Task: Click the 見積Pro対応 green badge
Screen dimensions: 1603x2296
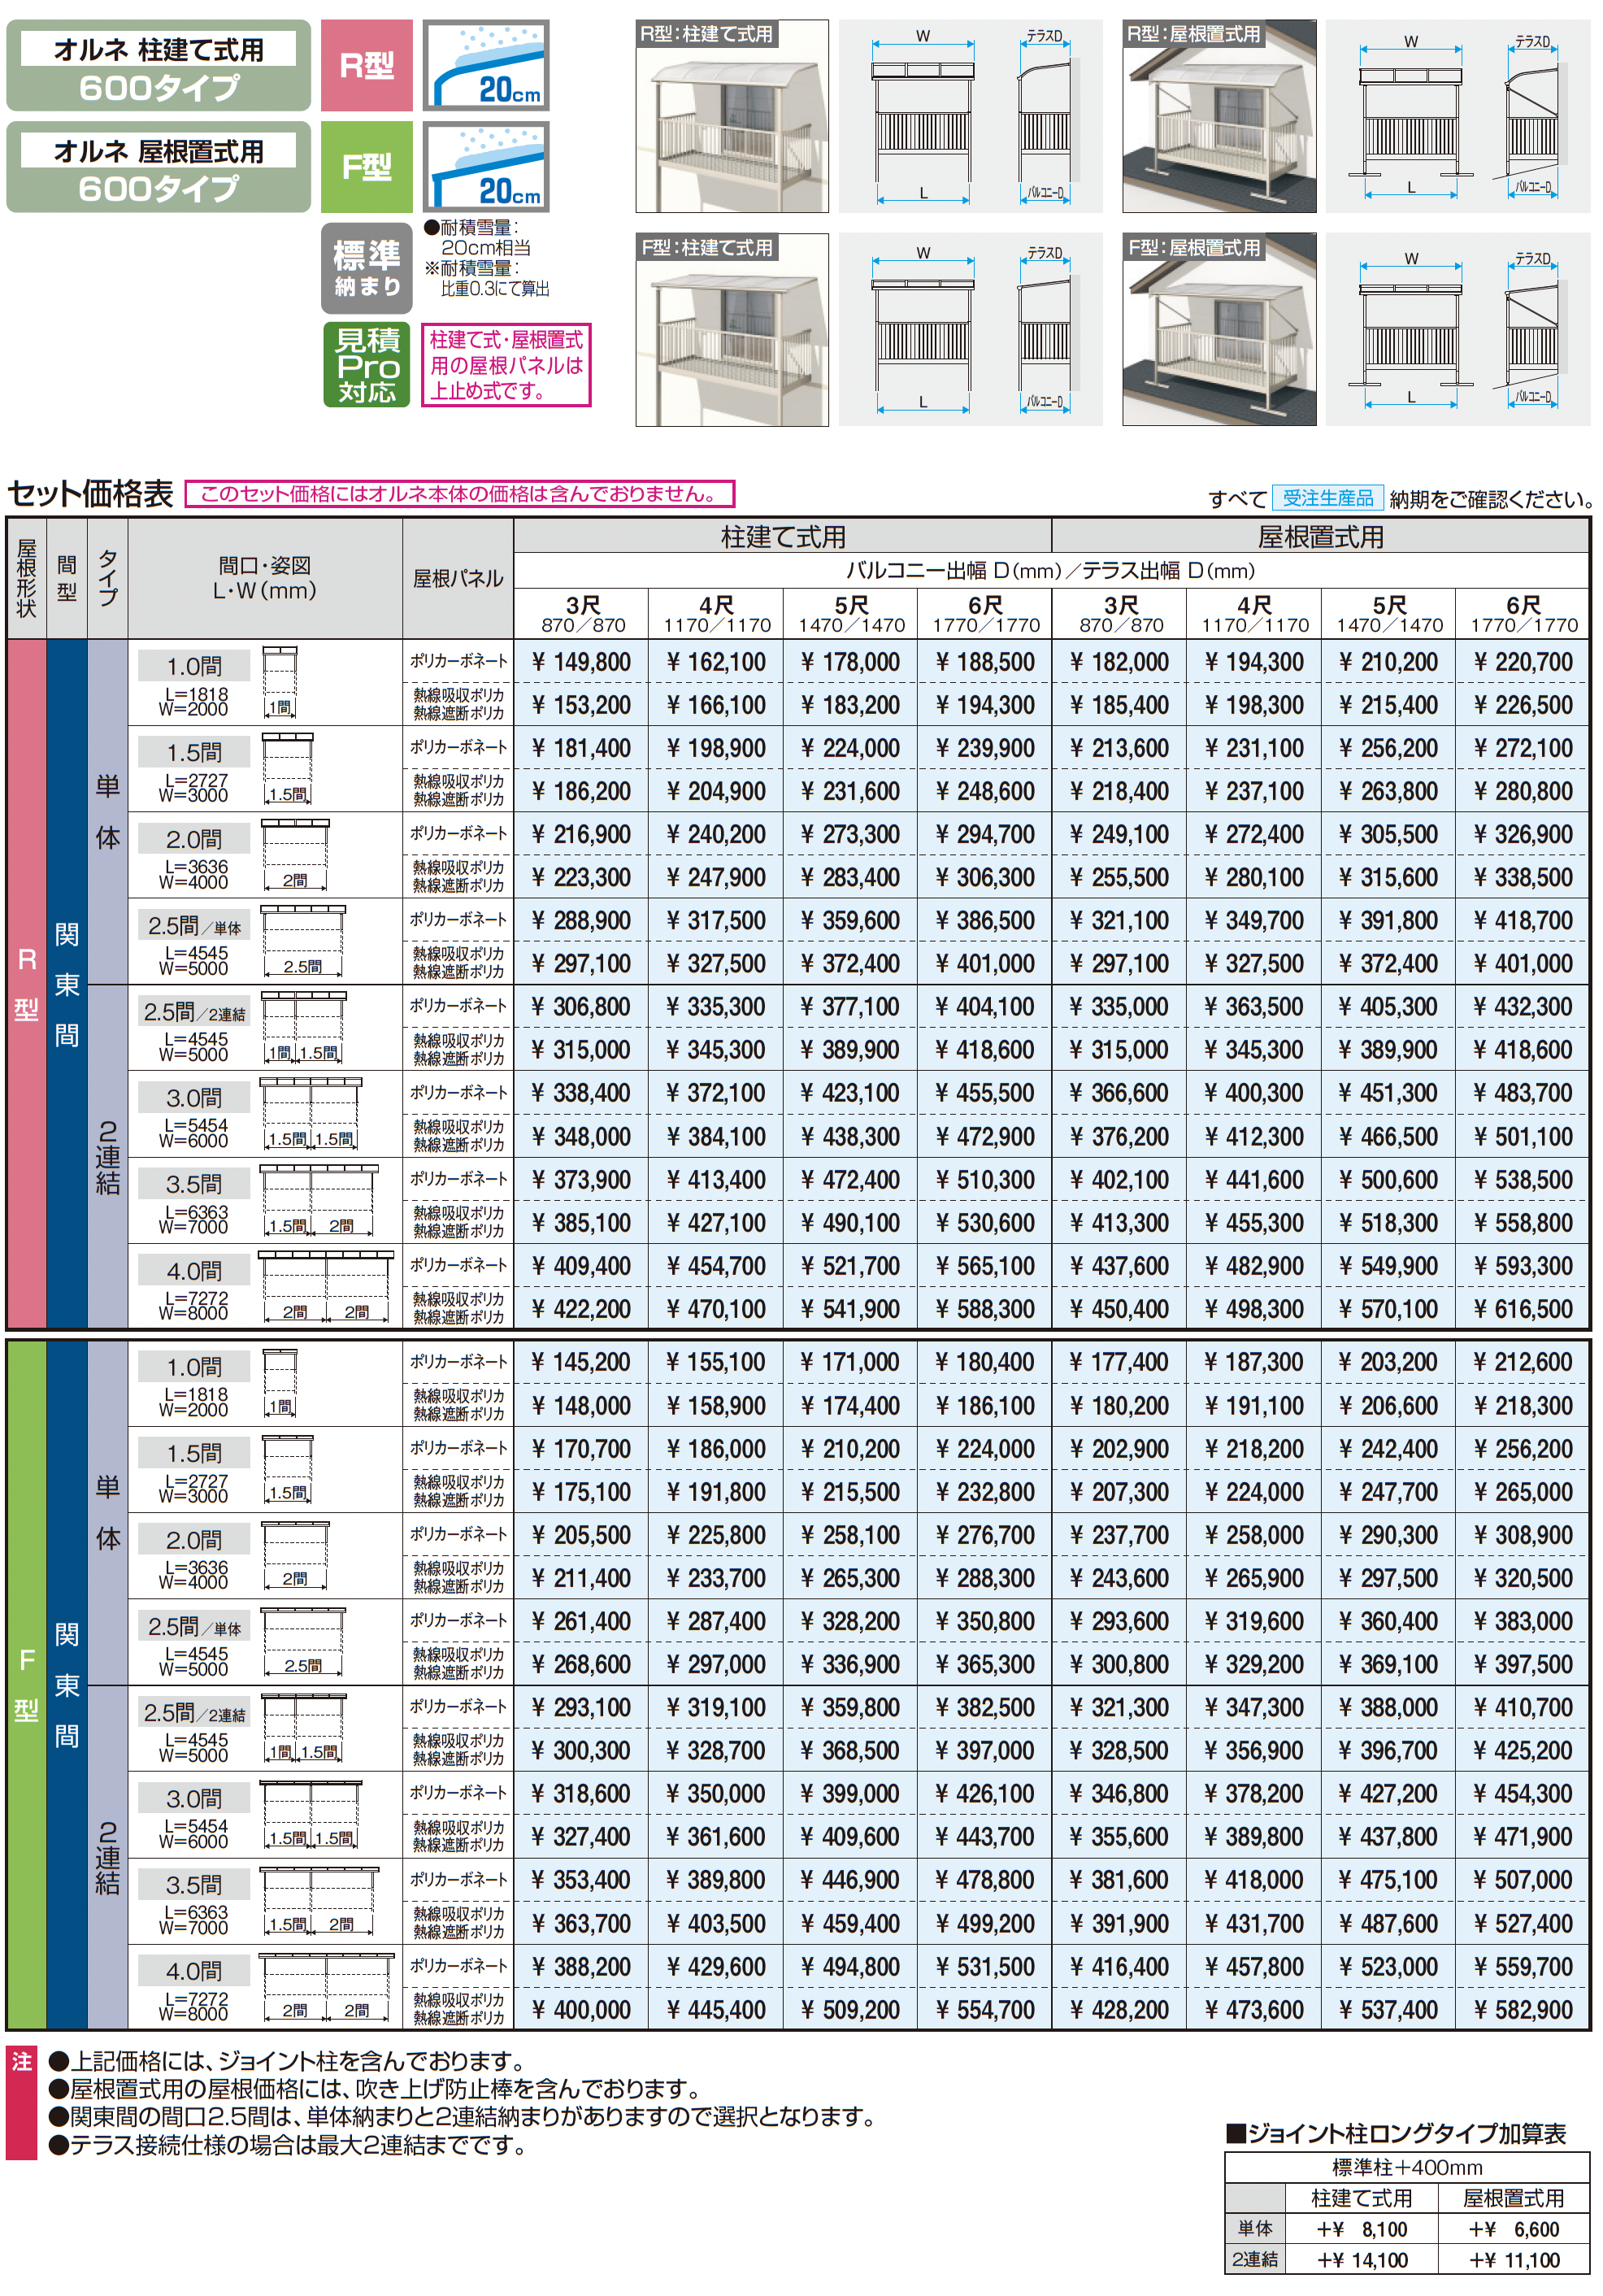Action: tap(366, 365)
